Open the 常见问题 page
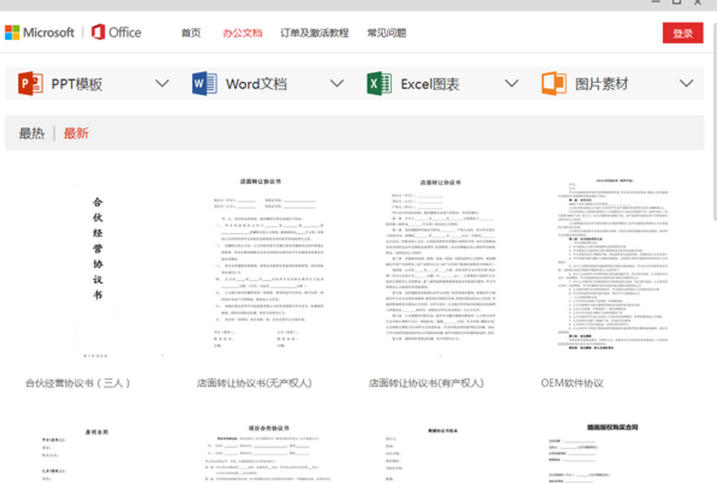This screenshot has width=717, height=483. tap(386, 33)
